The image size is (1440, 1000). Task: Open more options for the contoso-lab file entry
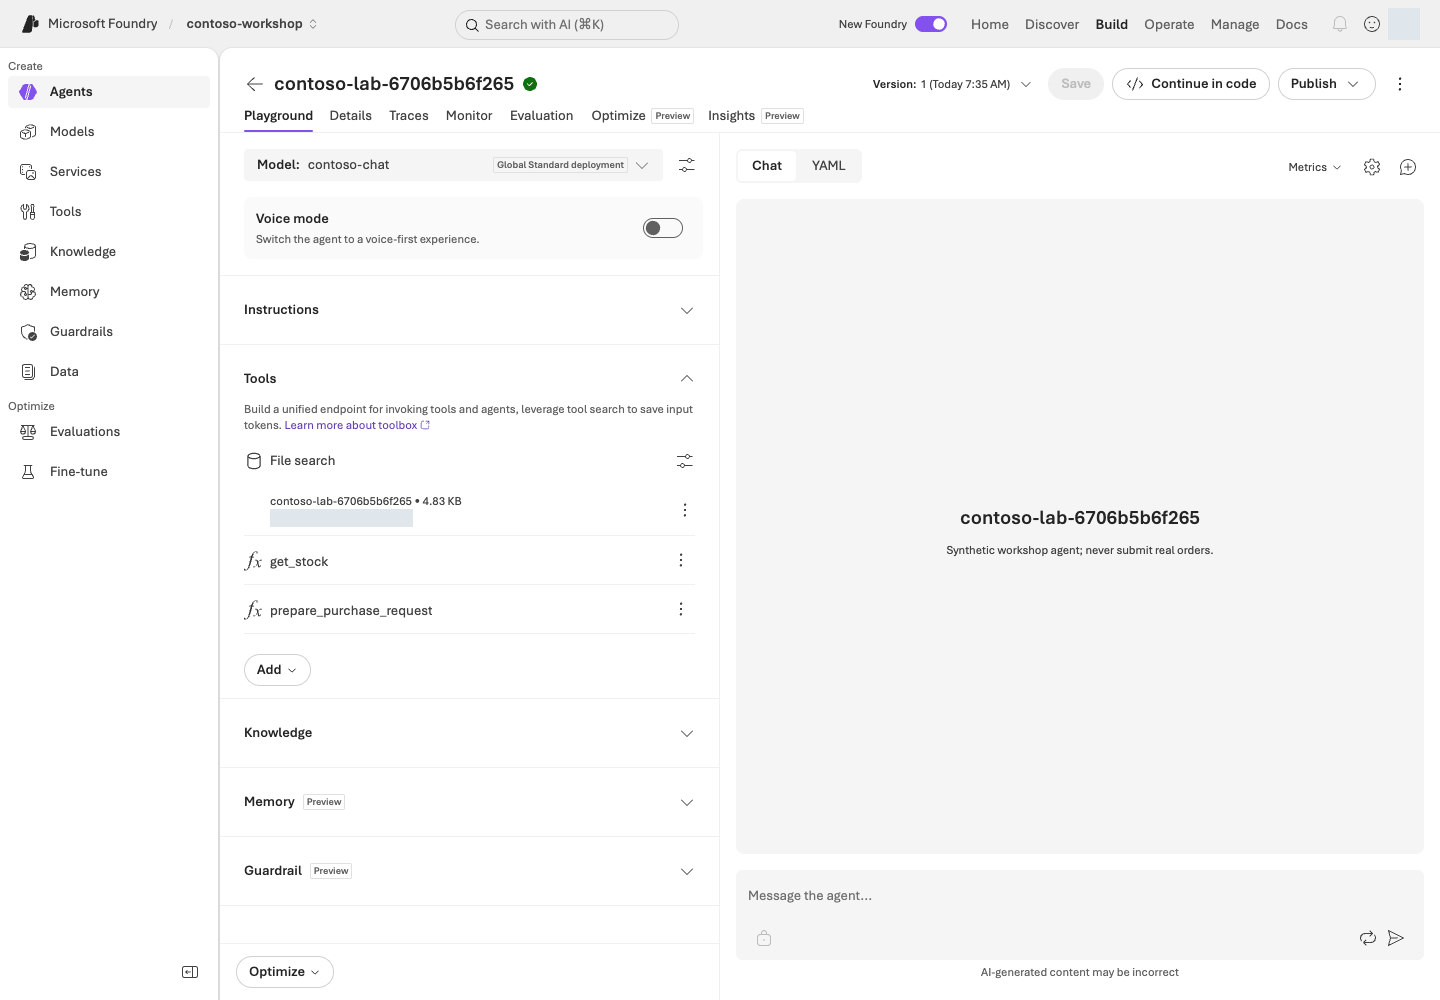click(685, 510)
